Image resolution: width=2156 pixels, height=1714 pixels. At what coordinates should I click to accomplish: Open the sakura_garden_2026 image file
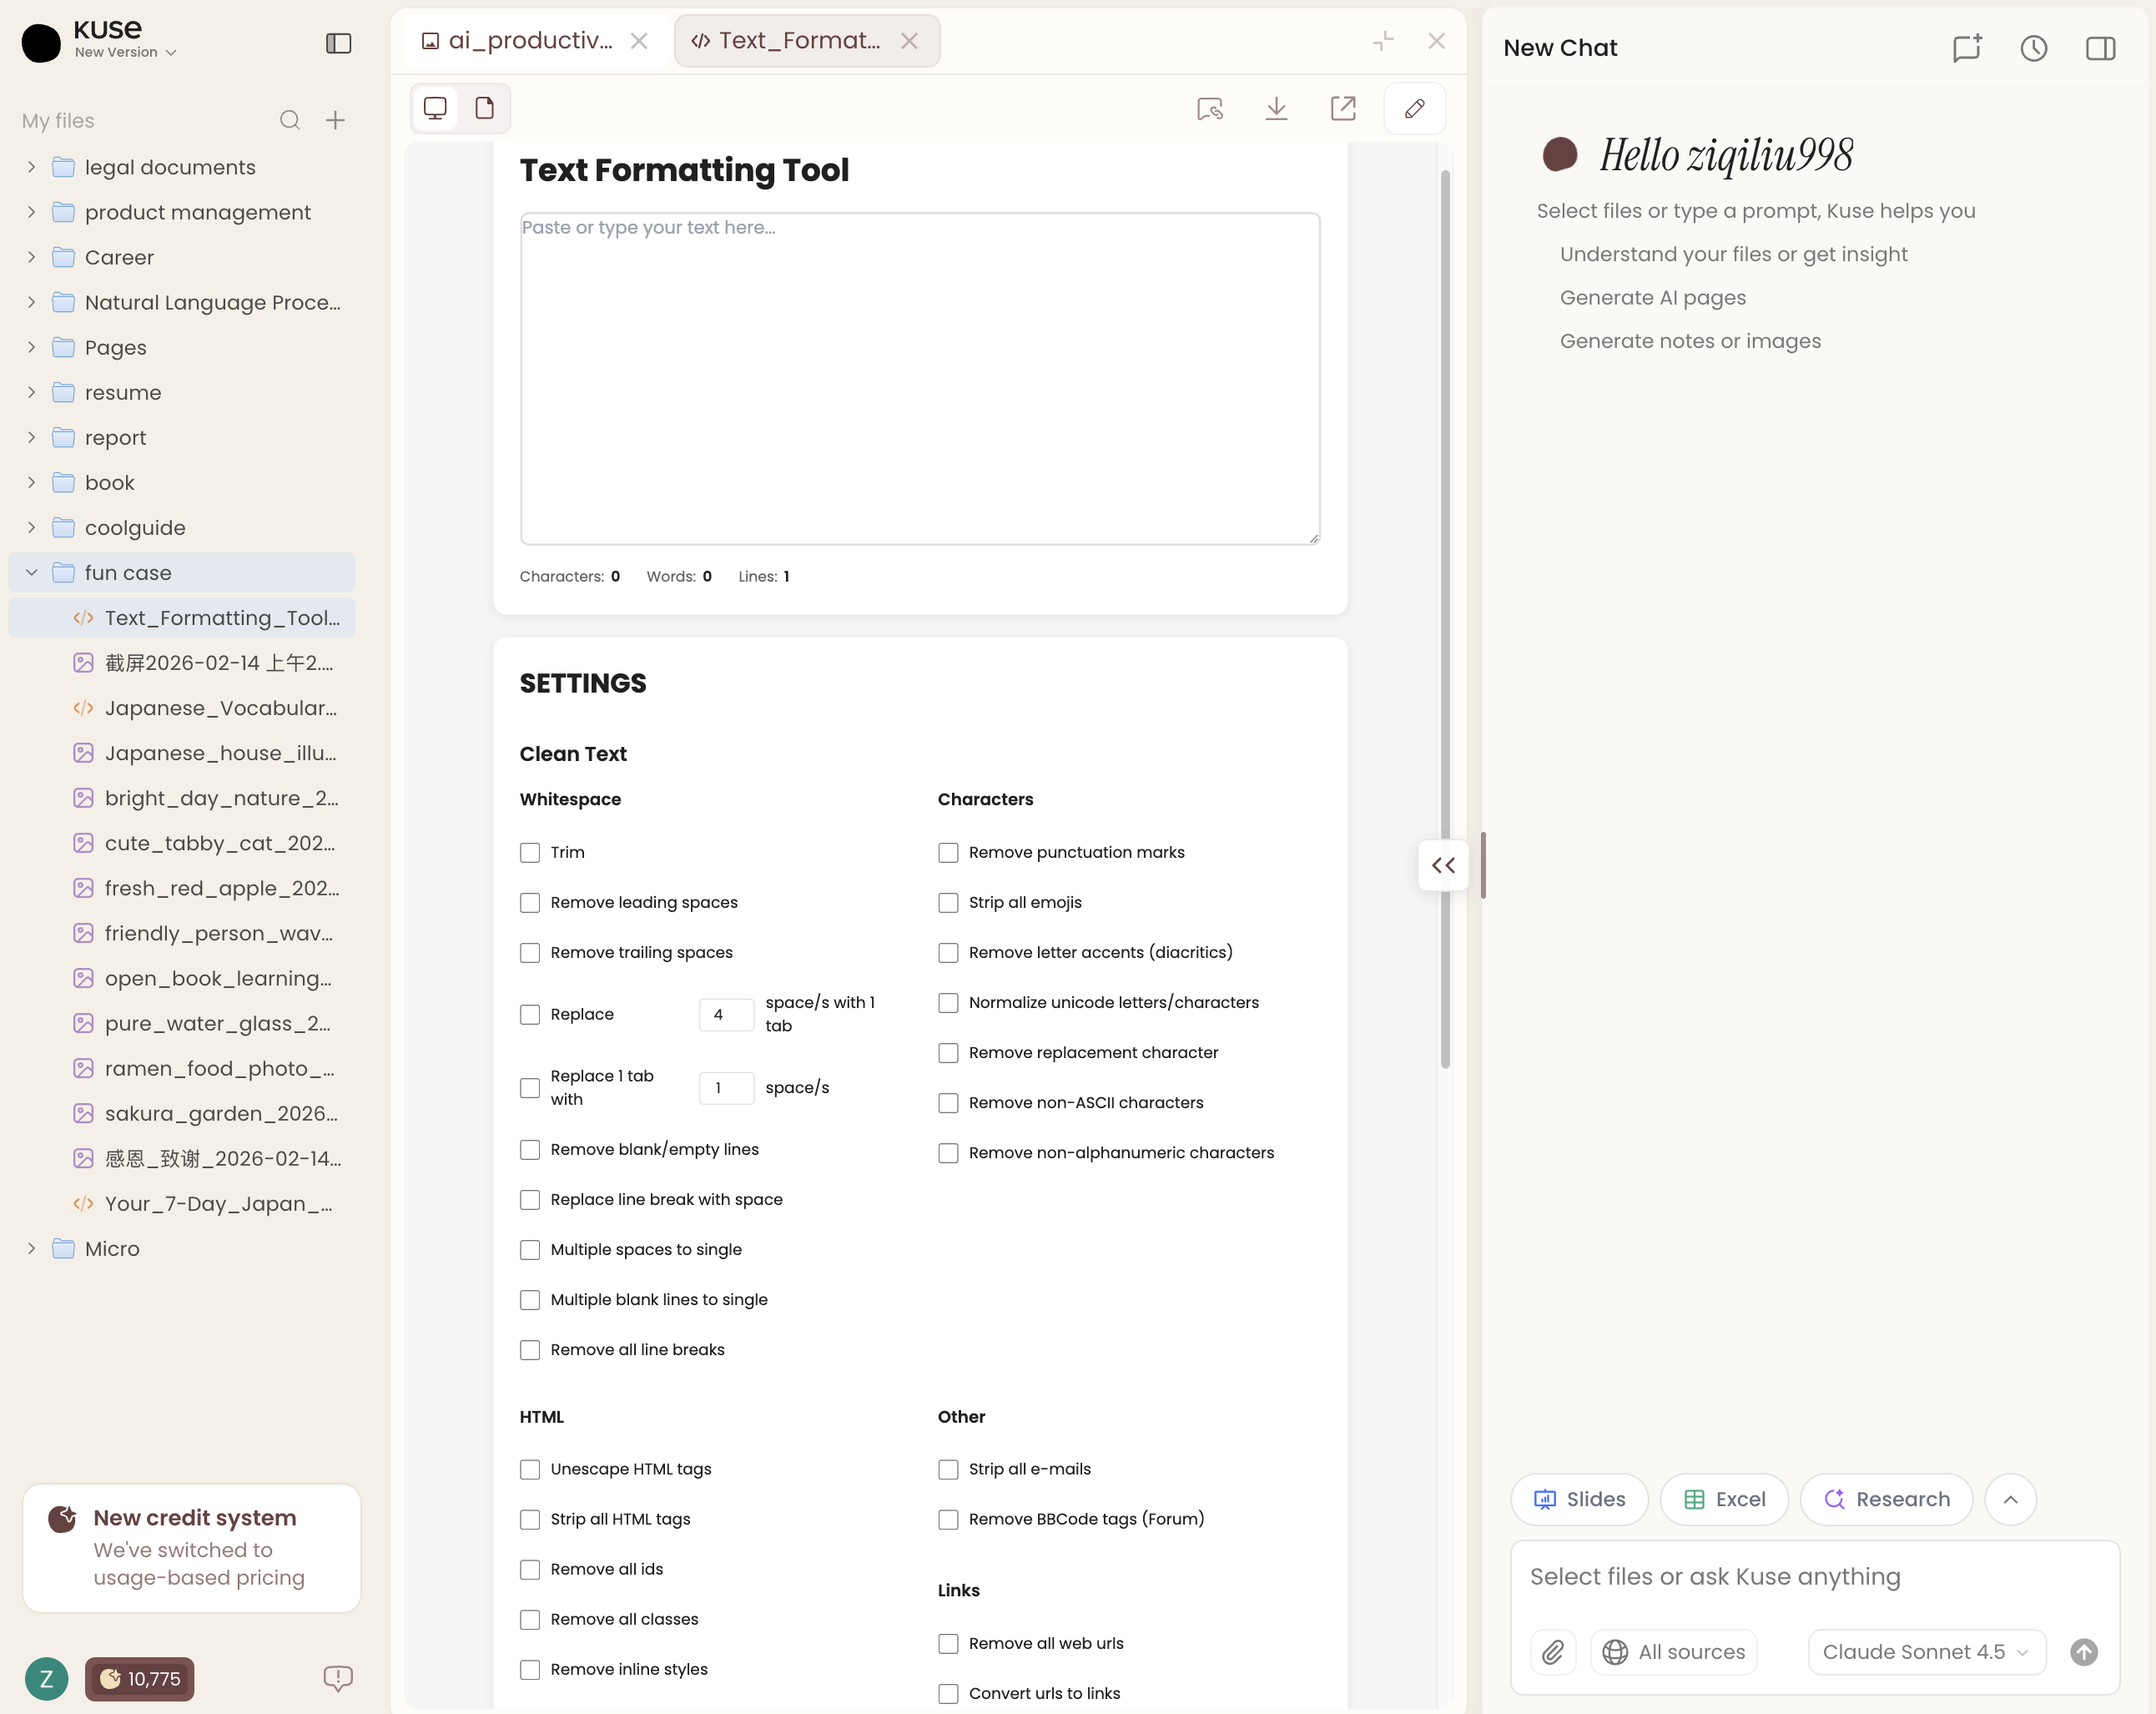coord(182,1113)
